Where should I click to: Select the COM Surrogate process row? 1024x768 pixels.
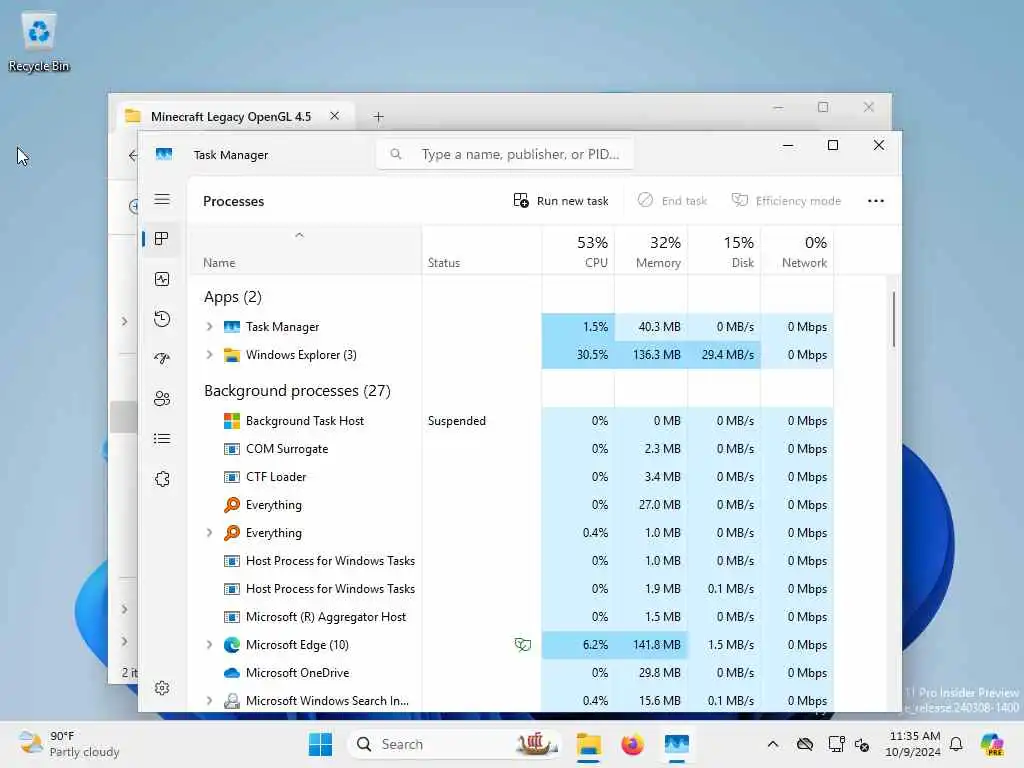coord(511,449)
